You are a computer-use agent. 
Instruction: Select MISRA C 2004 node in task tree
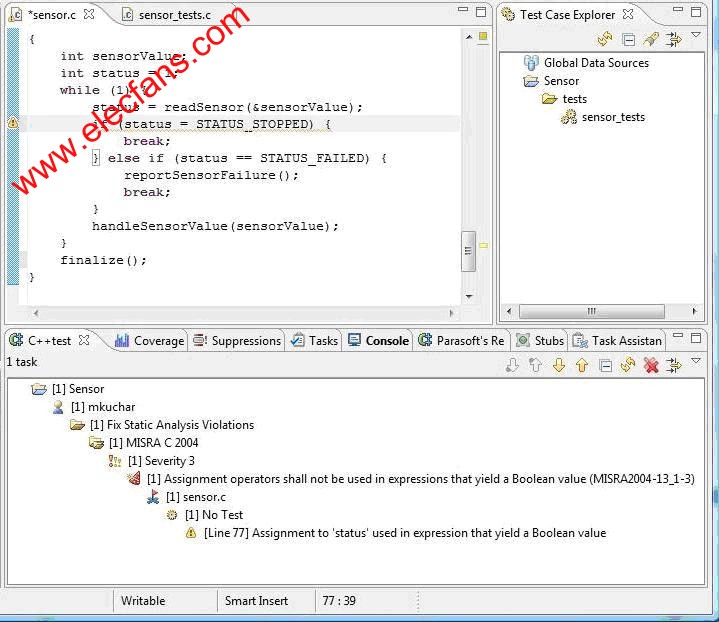[x=153, y=443]
